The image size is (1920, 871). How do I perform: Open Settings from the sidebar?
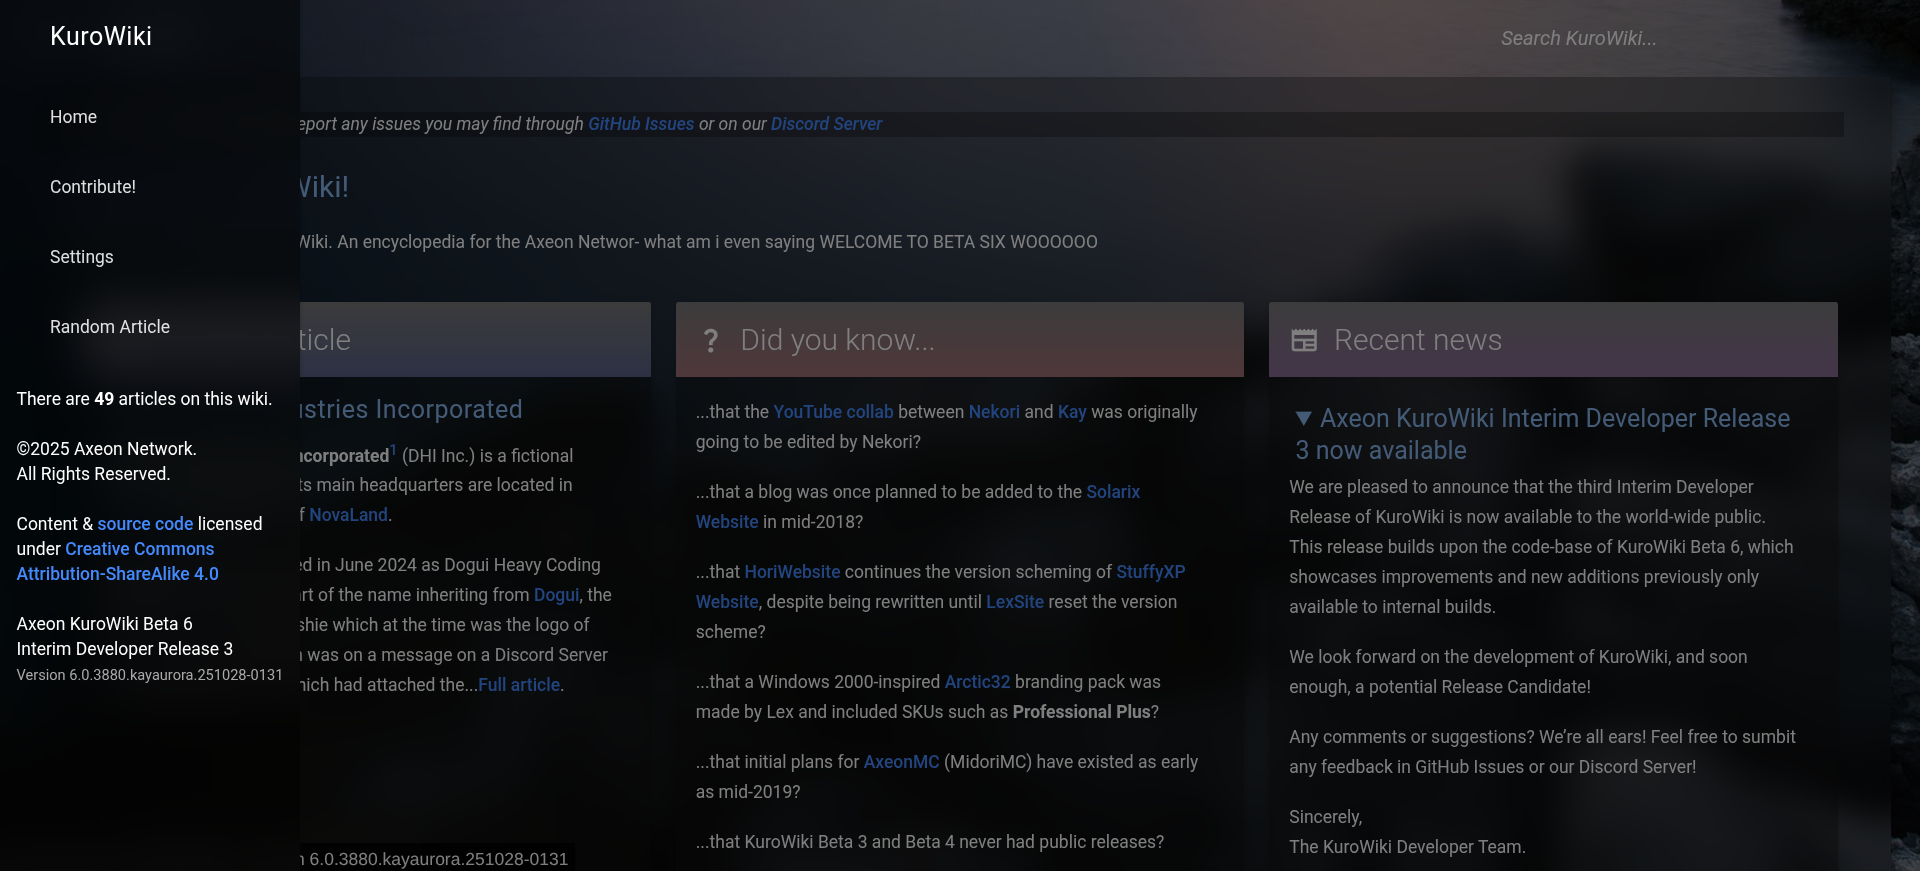click(82, 257)
